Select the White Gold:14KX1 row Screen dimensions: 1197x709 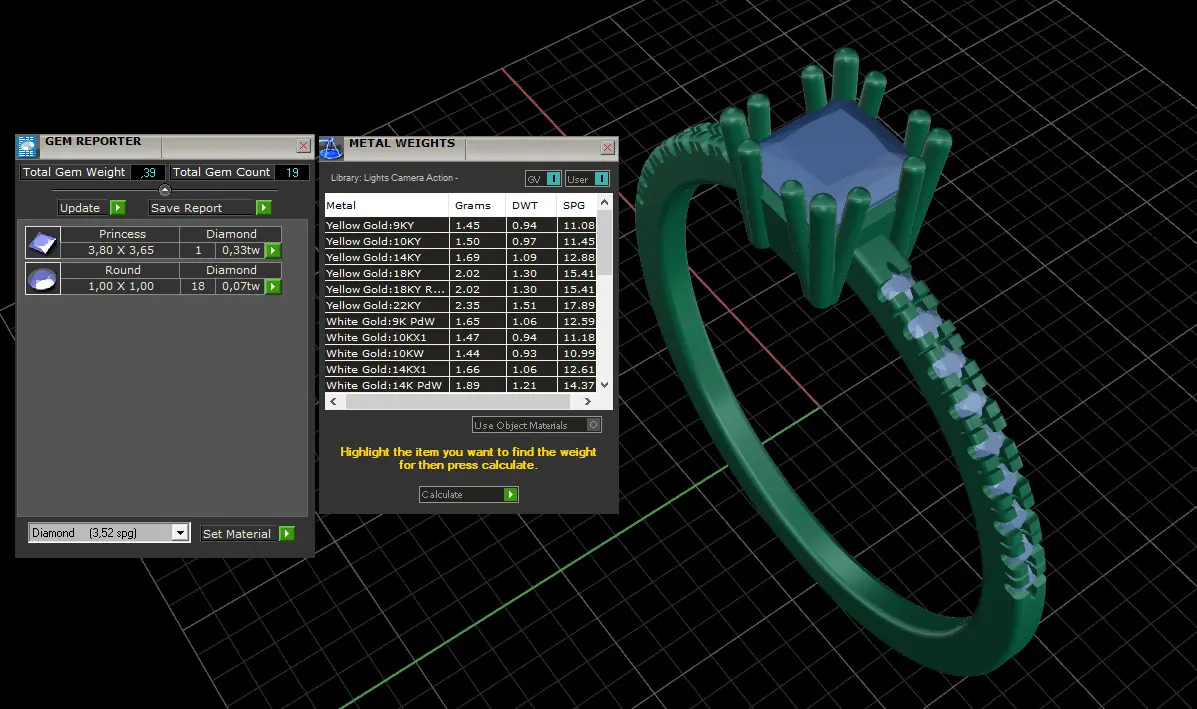[460, 369]
